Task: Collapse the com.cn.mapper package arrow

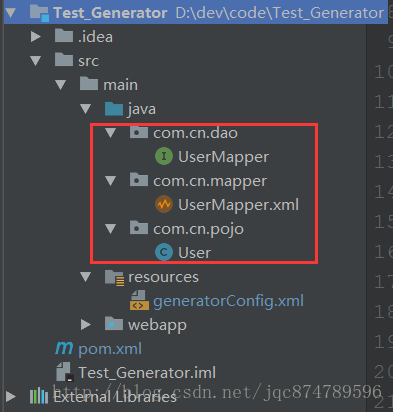Action: [x=110, y=181]
